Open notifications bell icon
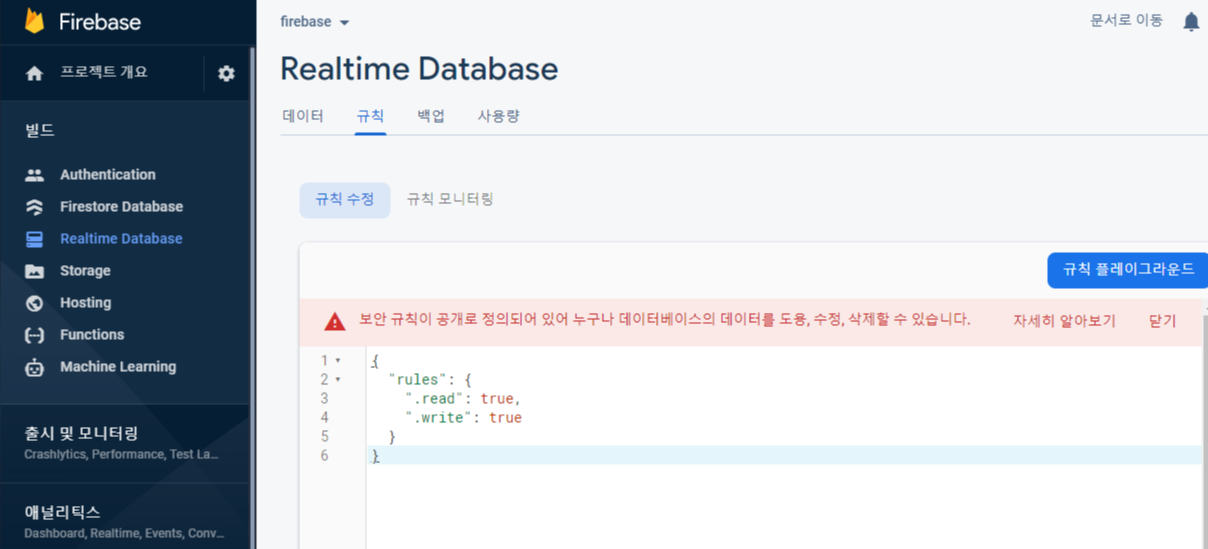Screen dimensions: 1208x549 point(1191,22)
